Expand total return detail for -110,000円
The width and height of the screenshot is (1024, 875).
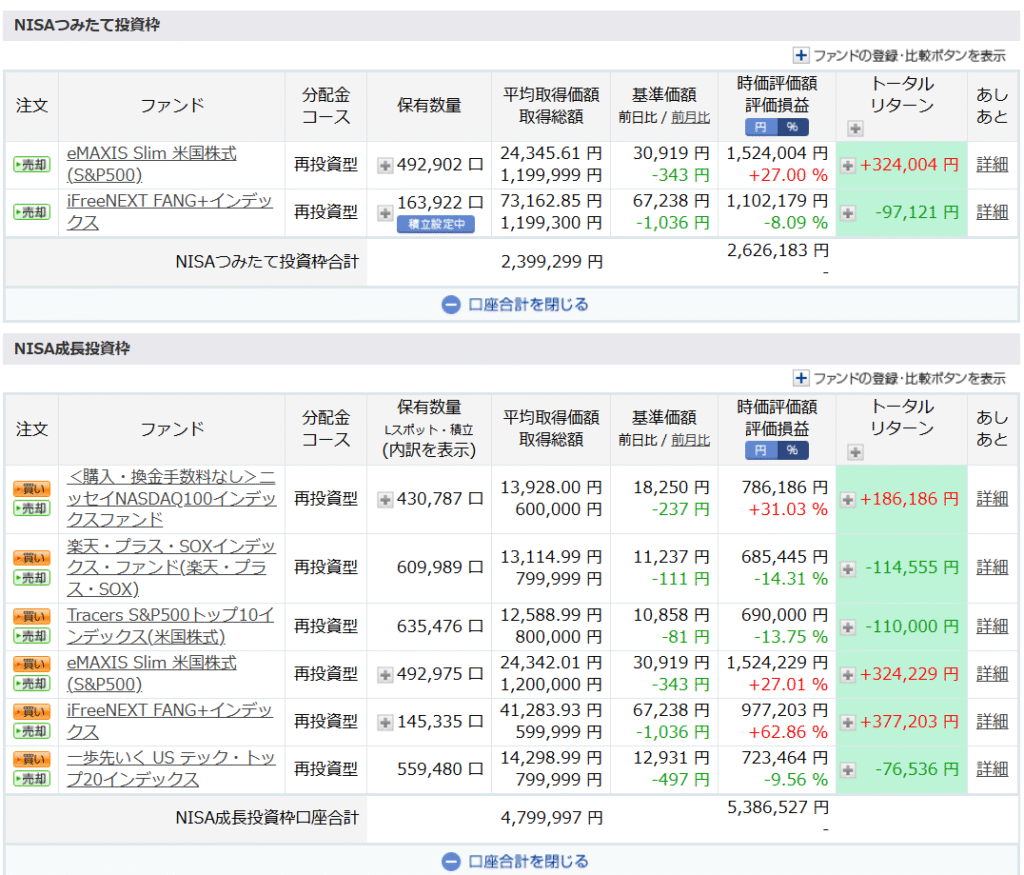(848, 627)
